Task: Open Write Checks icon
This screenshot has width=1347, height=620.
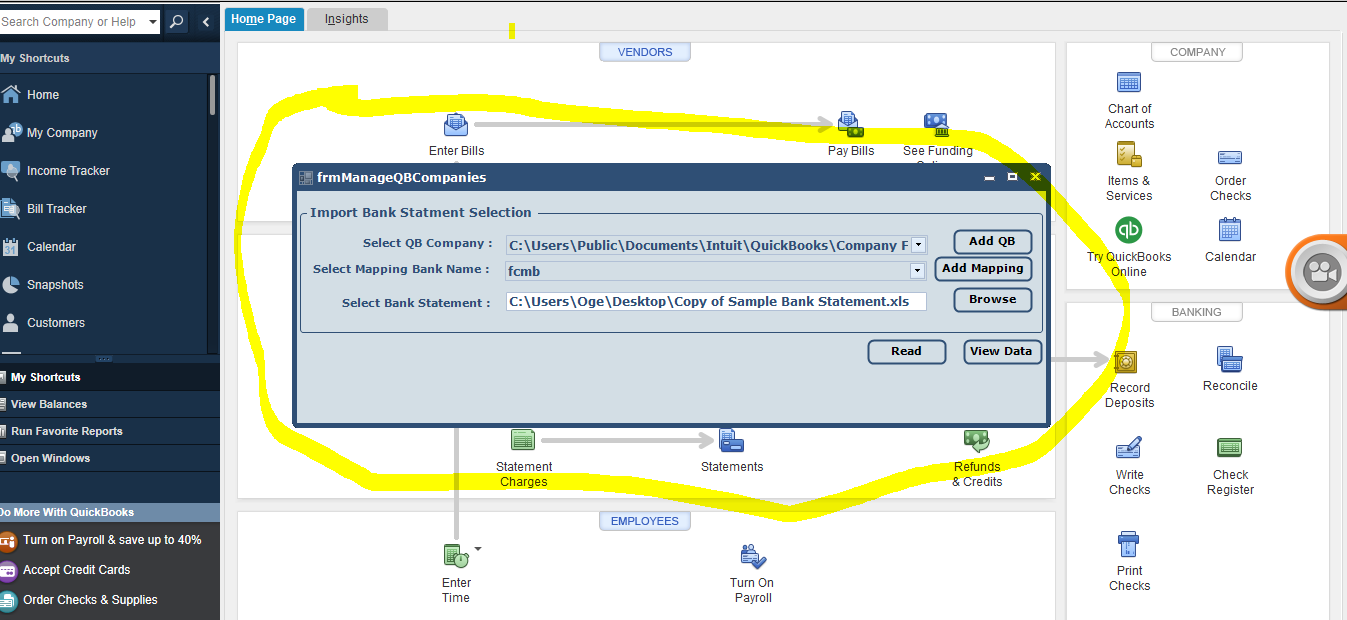Action: [1129, 448]
